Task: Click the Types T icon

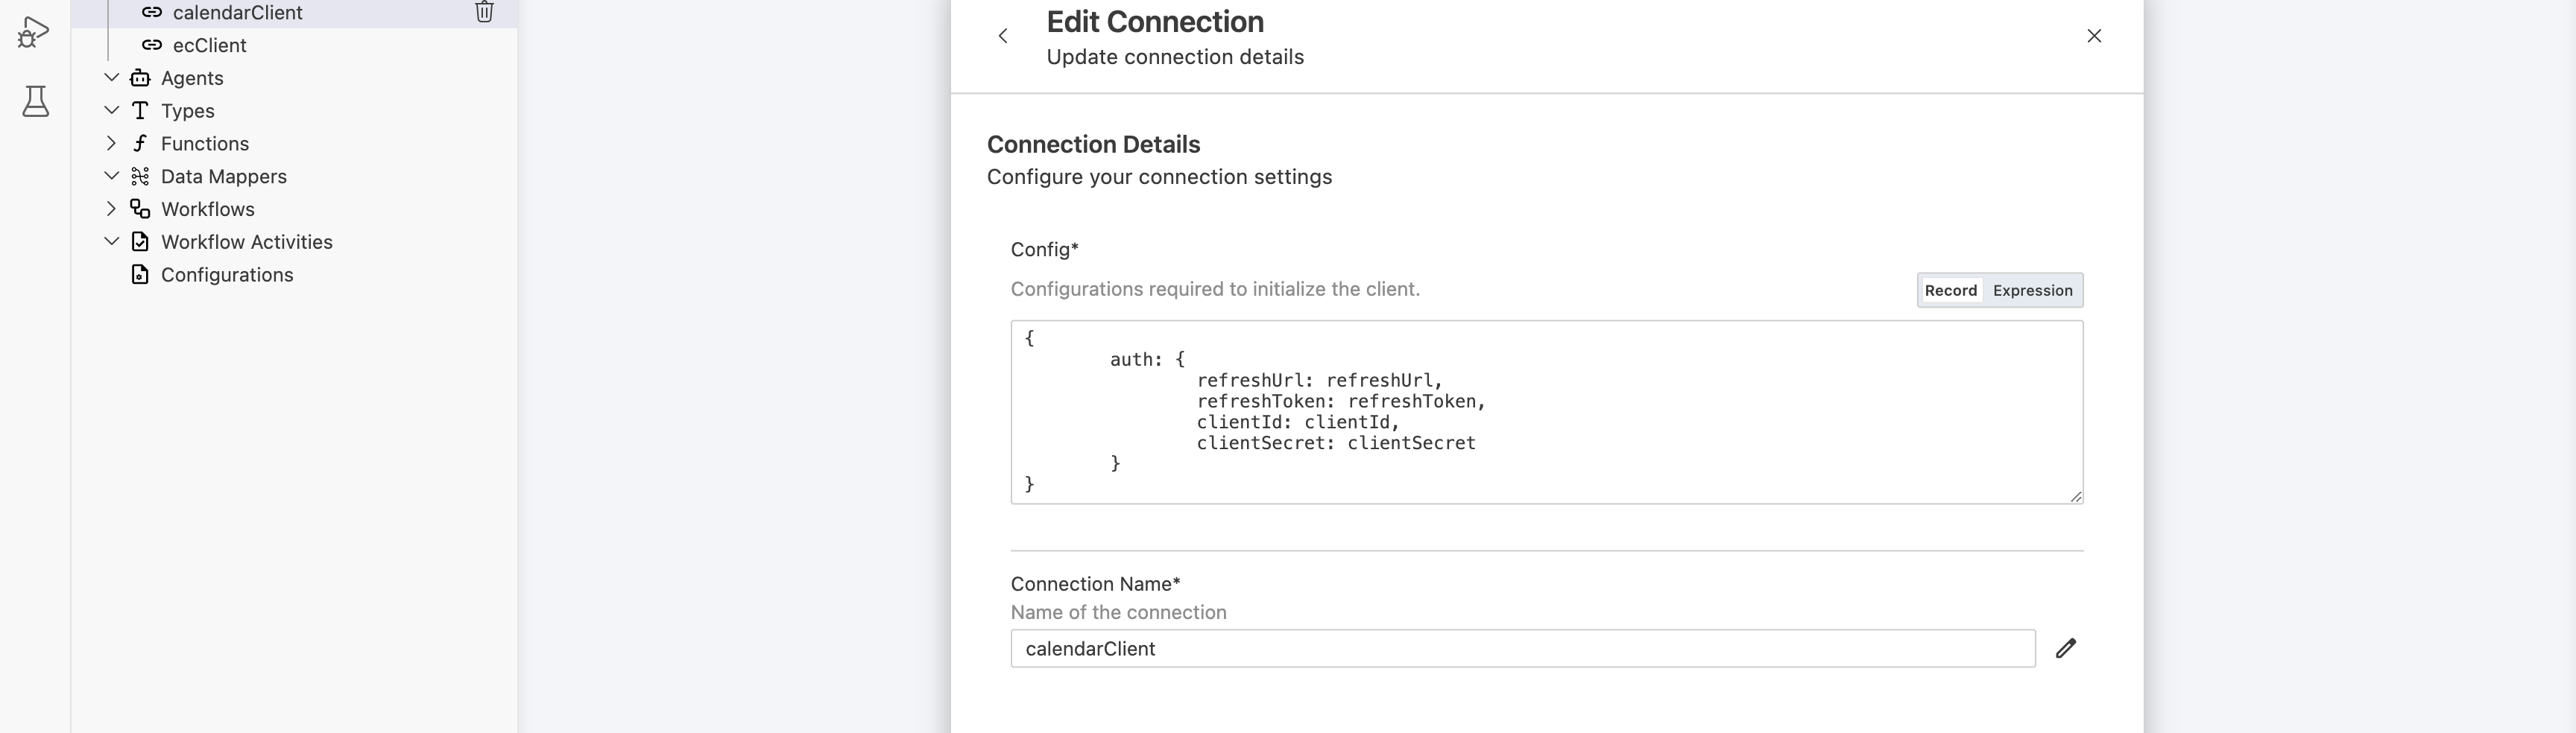Action: 141,111
